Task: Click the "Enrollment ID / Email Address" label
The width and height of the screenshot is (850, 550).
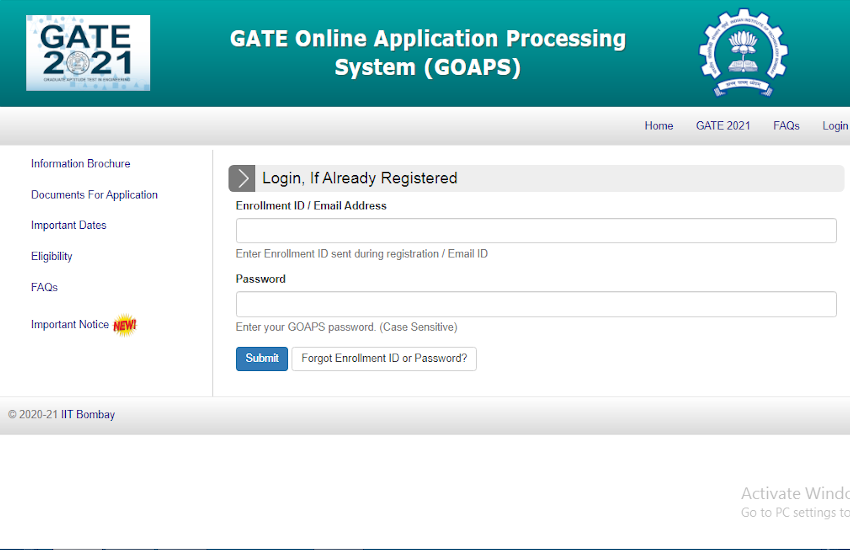Action: (x=311, y=206)
